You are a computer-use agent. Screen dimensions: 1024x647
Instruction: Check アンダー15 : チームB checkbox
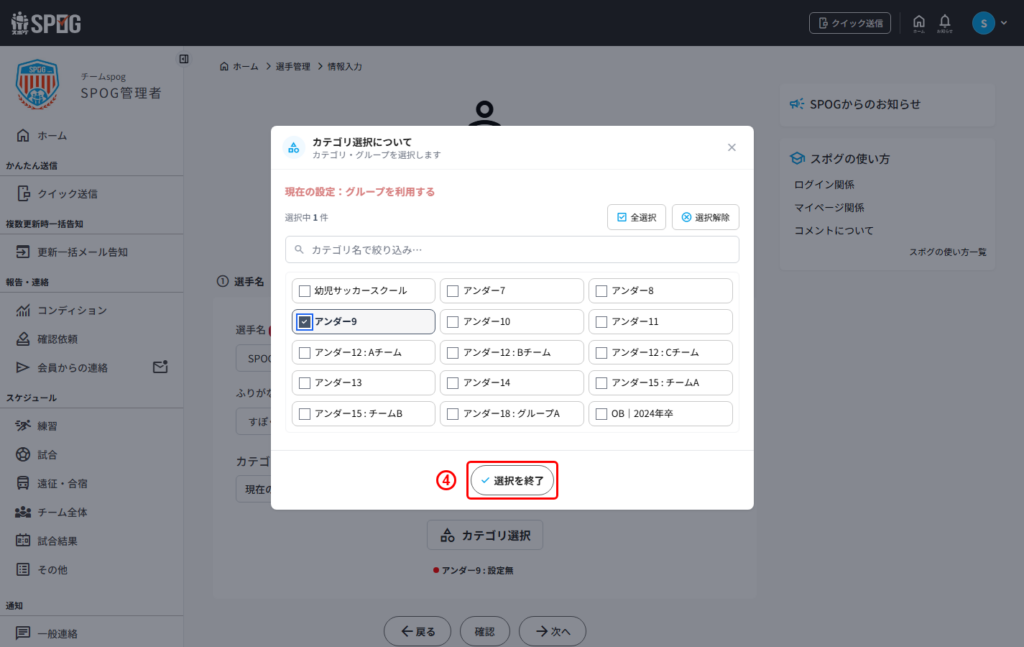(304, 413)
